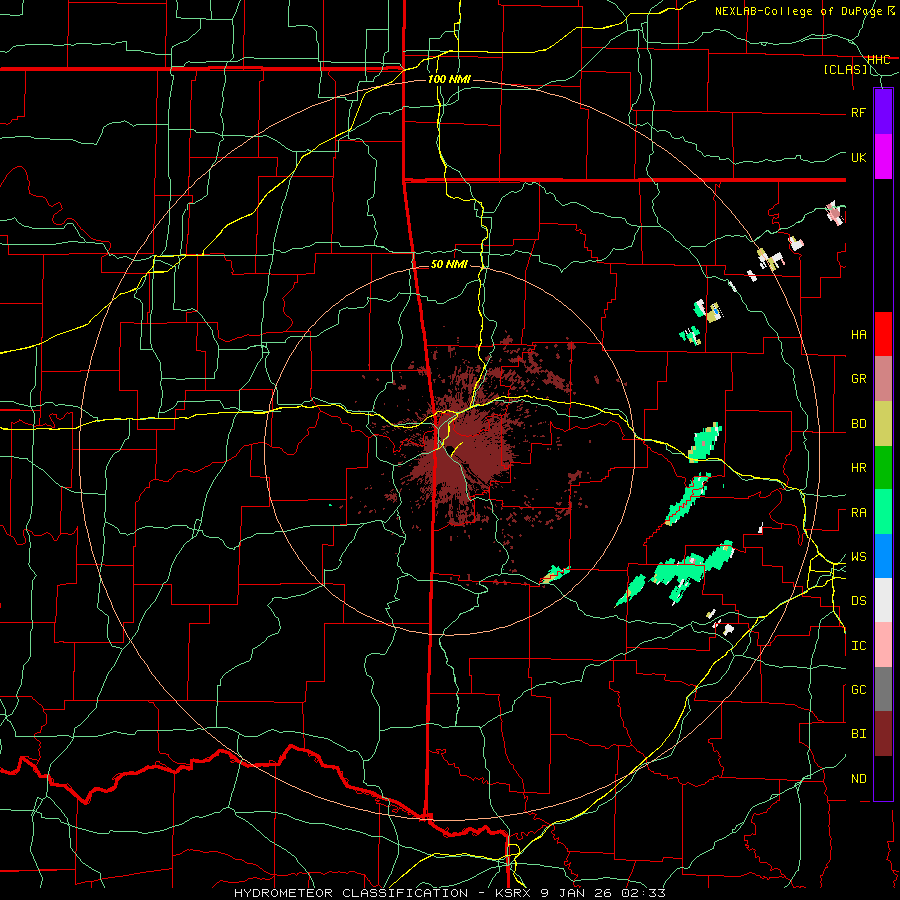Click the UK magenta legend swatch
The height and width of the screenshot is (900, 900).
tap(883, 157)
